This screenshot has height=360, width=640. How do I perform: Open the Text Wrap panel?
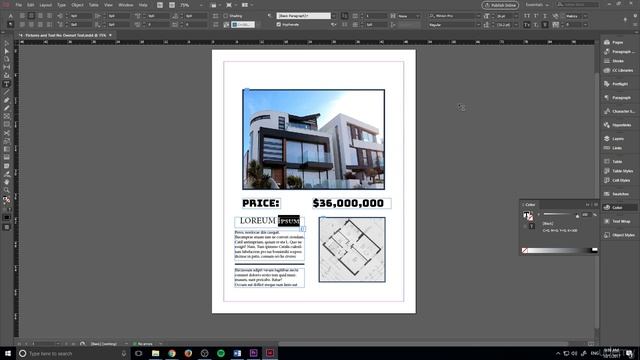point(618,221)
